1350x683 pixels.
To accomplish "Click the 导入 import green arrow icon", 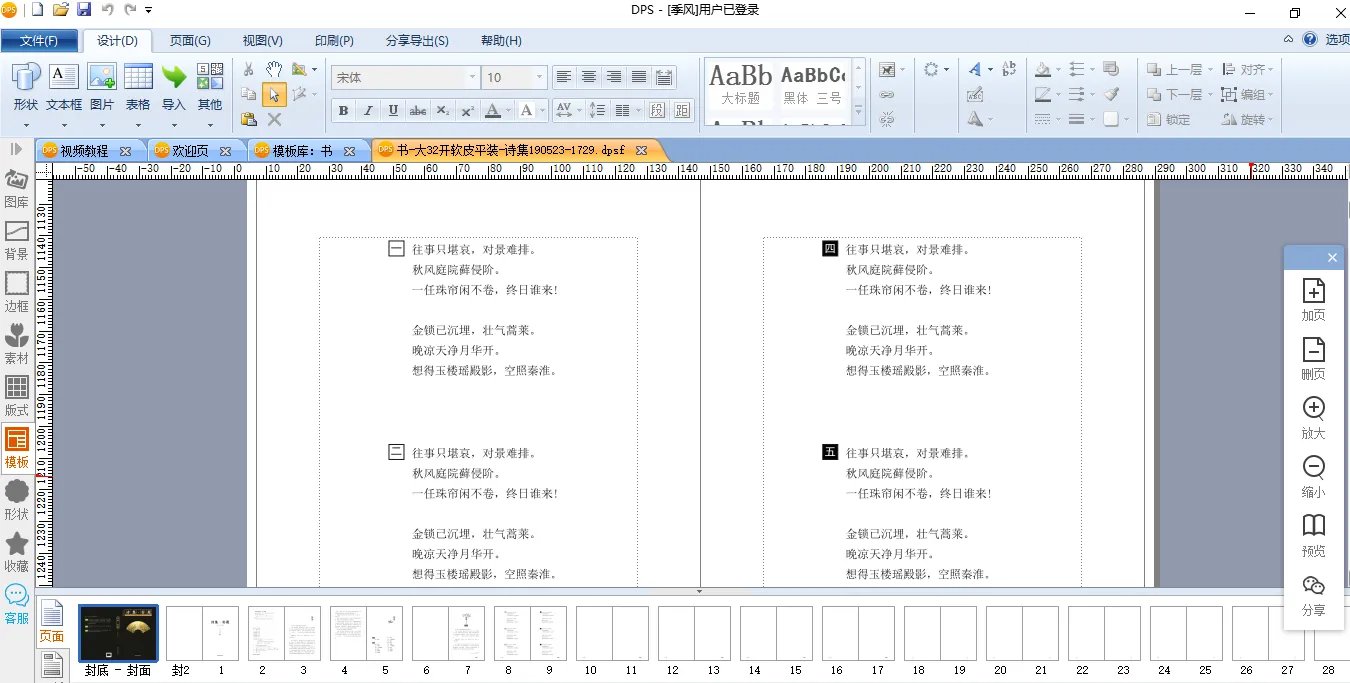I will [x=174, y=87].
